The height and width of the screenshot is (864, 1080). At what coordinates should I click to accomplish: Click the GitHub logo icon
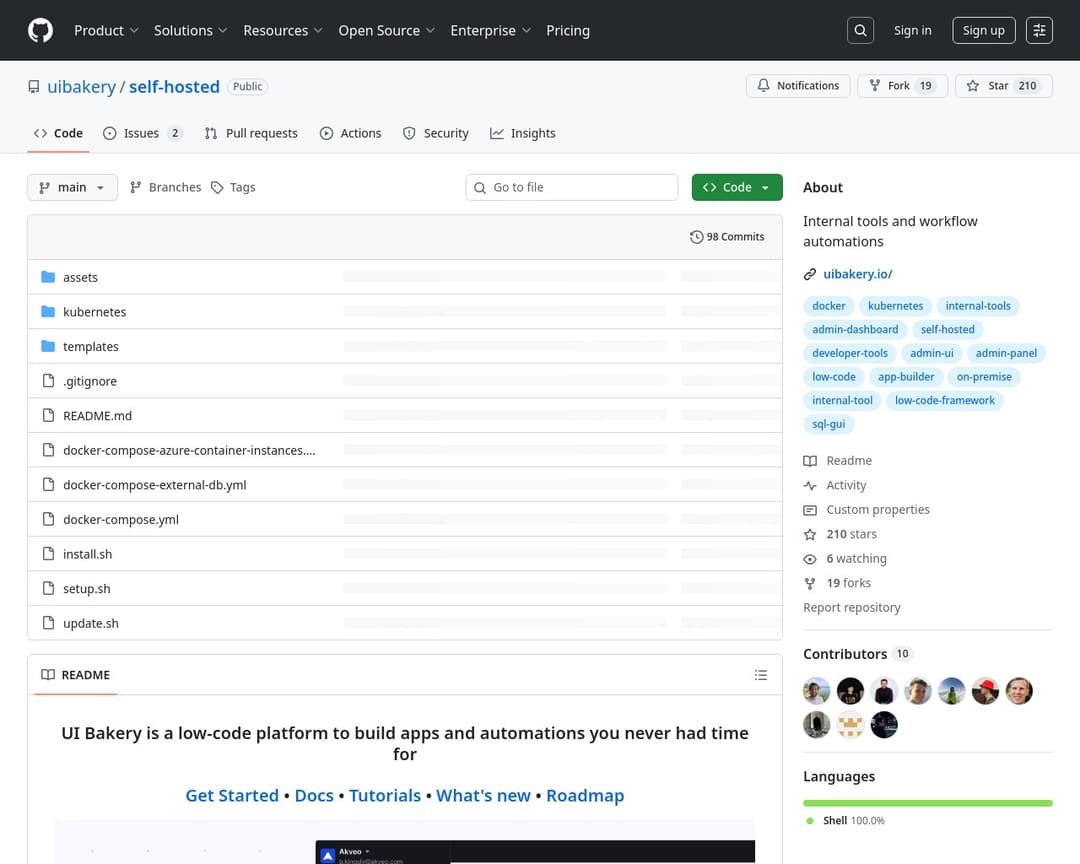pyautogui.click(x=40, y=30)
